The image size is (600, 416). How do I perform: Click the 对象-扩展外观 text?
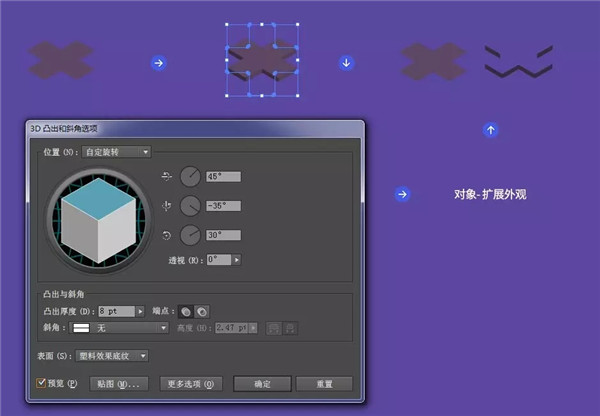[x=490, y=194]
